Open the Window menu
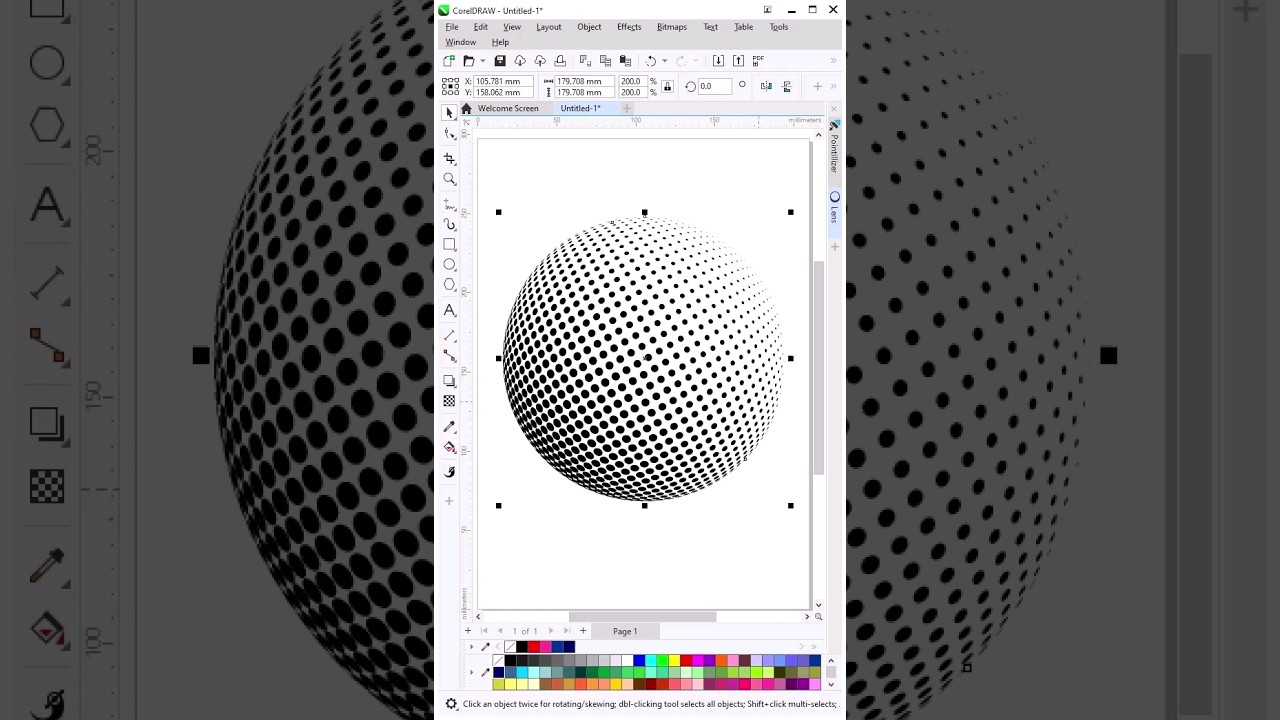1280x720 pixels. coord(461,42)
